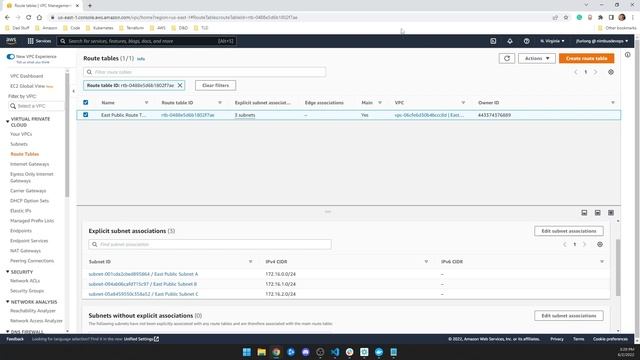Open the help question mark menu
640x360 pixels.
(527, 41)
